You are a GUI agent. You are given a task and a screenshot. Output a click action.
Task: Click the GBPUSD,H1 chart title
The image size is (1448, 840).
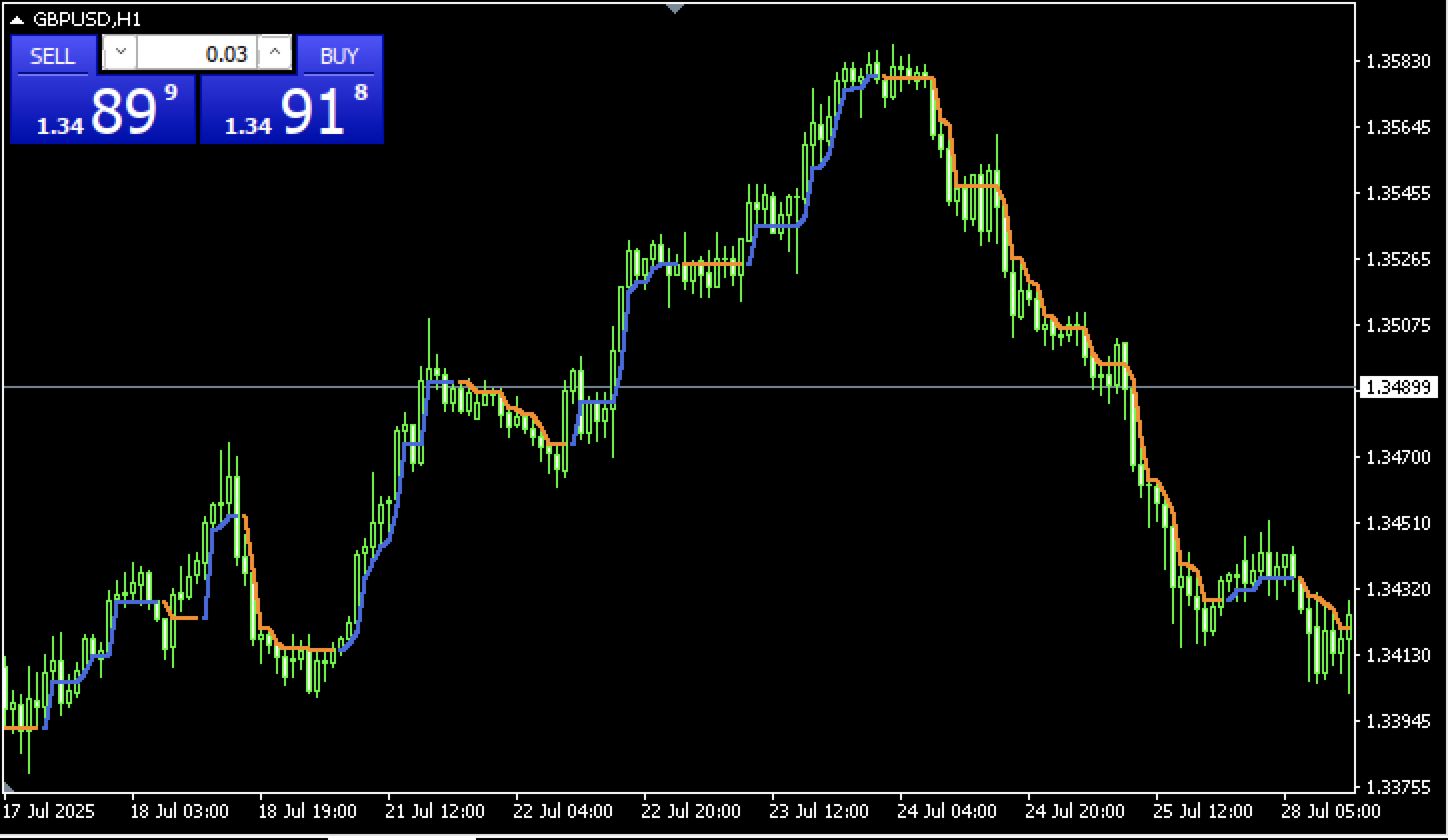coord(86,18)
